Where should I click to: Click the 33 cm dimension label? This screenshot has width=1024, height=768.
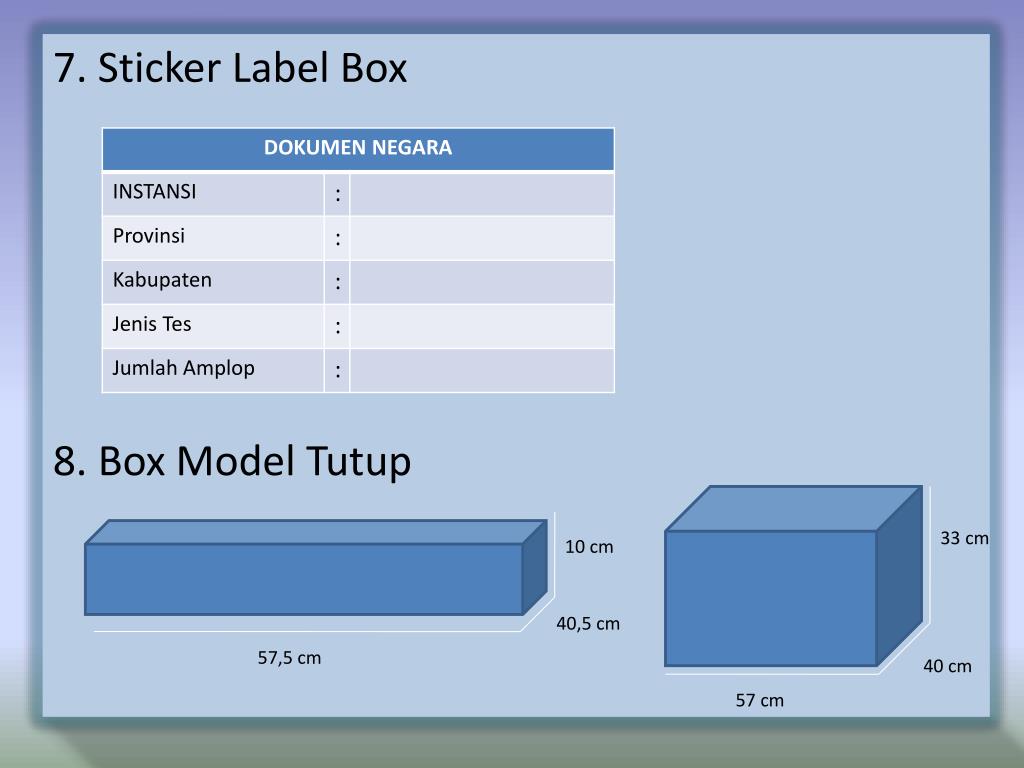click(x=962, y=538)
